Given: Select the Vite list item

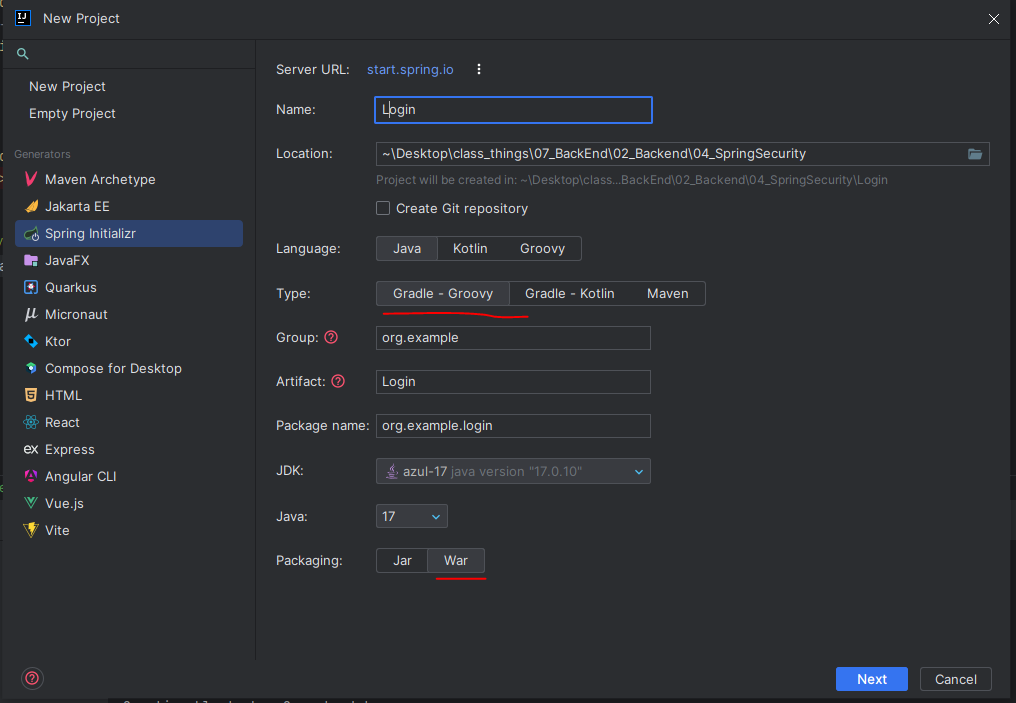Looking at the screenshot, I should 129,530.
